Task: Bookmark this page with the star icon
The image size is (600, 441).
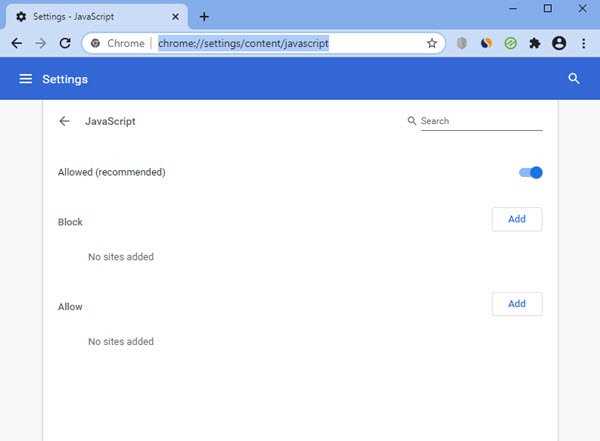Action: click(x=432, y=43)
